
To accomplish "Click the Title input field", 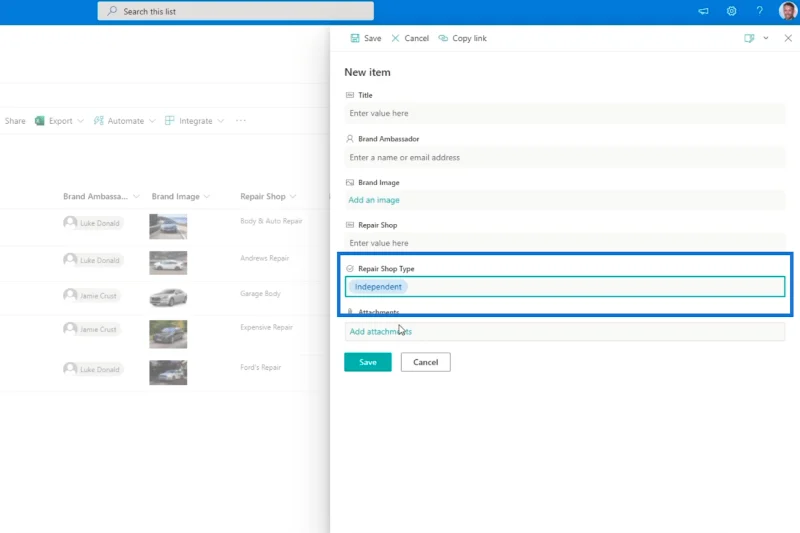I will tap(565, 113).
